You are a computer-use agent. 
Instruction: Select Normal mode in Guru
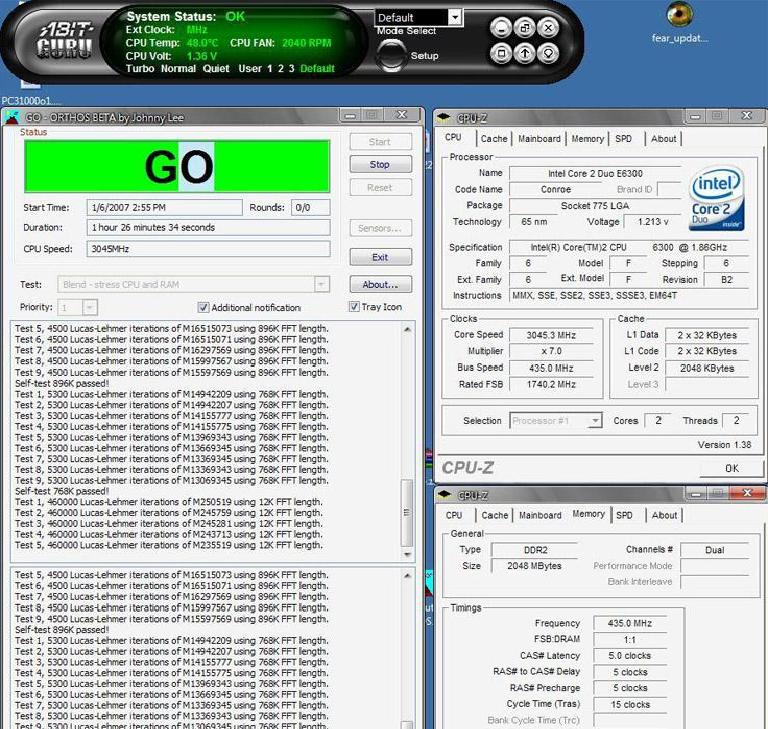click(x=178, y=69)
